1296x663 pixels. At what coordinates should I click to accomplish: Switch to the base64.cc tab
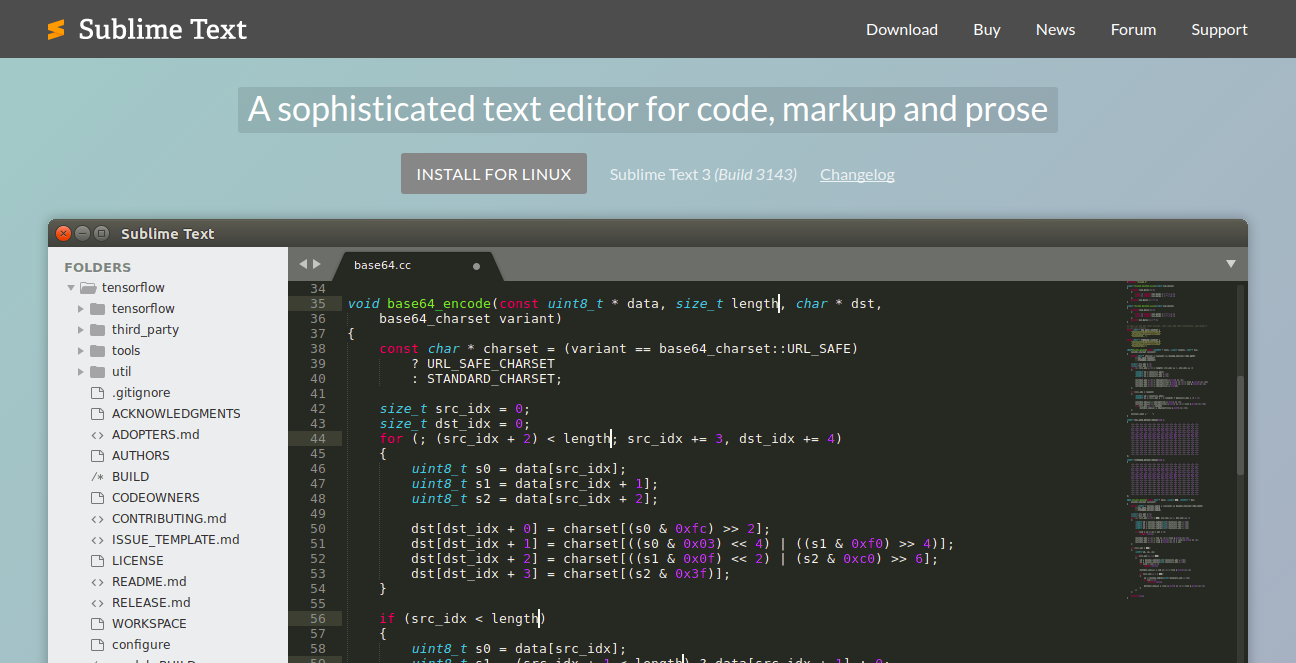coord(383,266)
